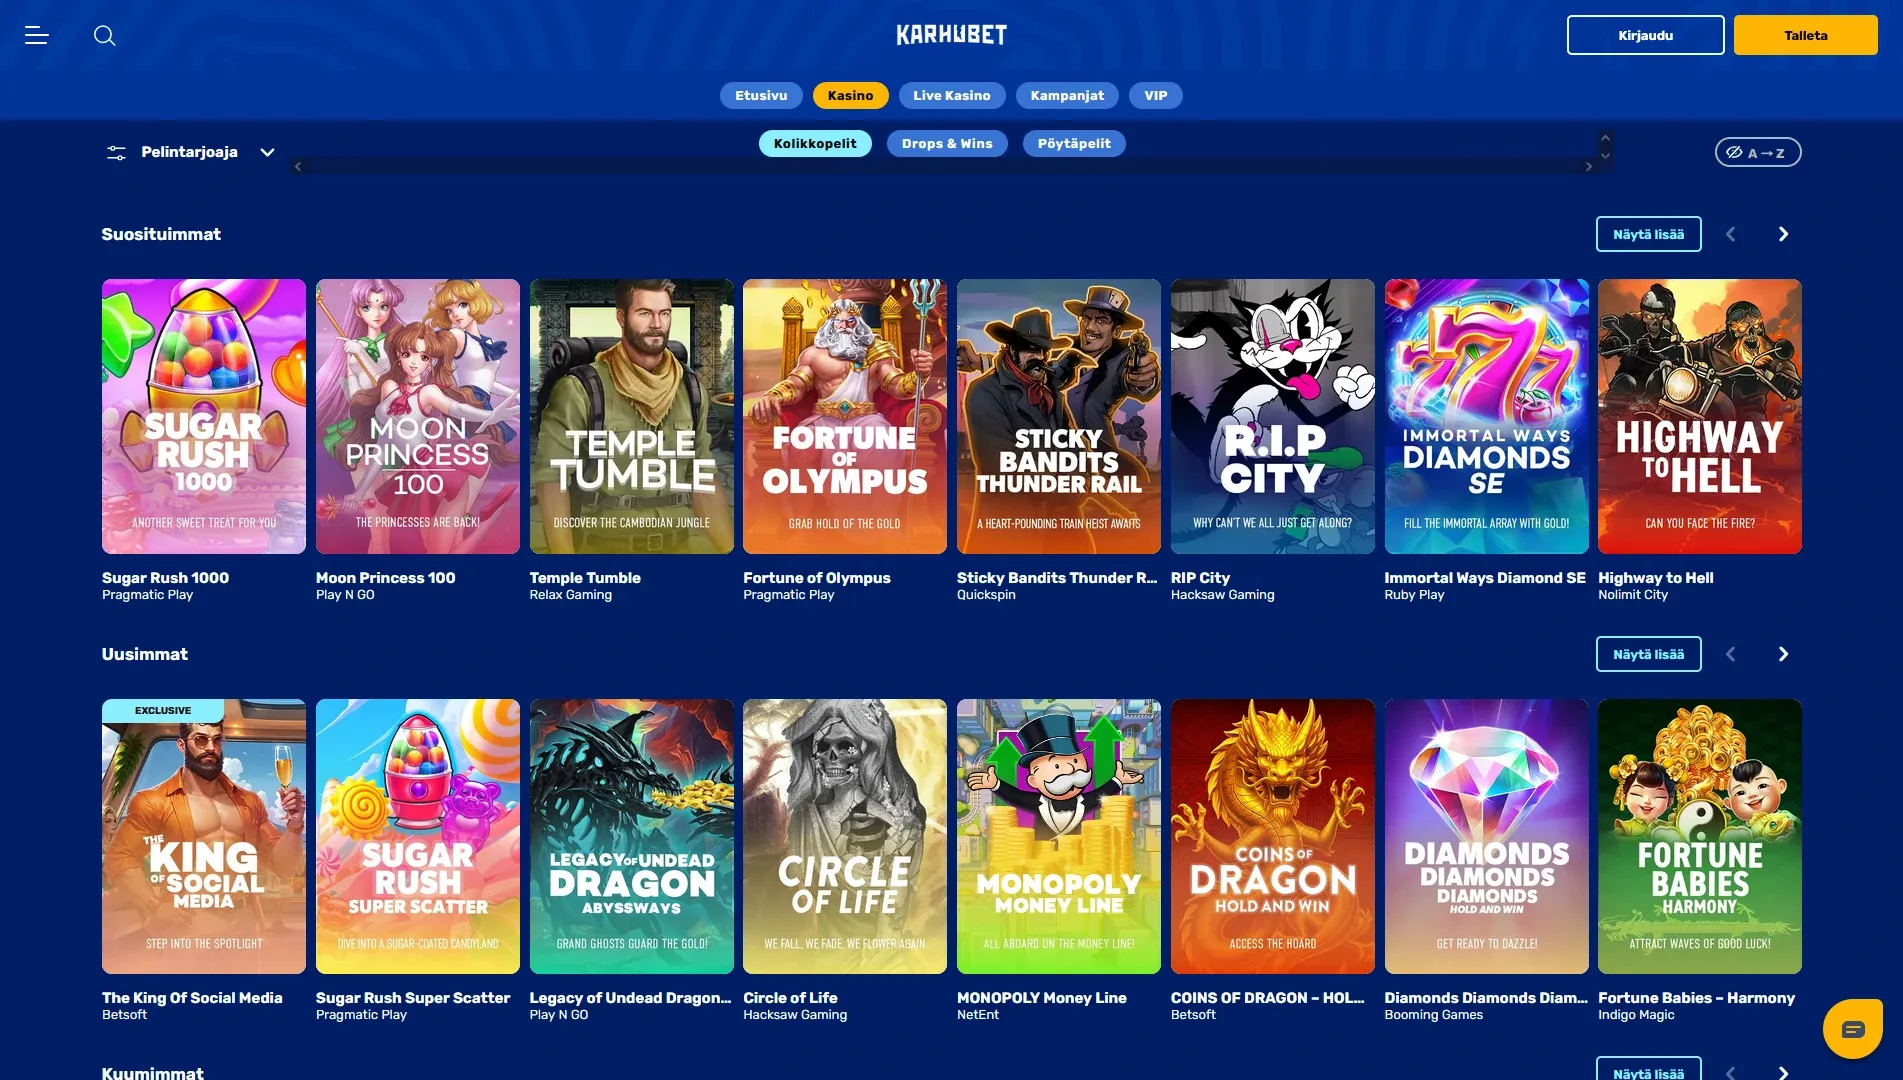Open Fortune of Olympus game thumbnail

point(845,416)
